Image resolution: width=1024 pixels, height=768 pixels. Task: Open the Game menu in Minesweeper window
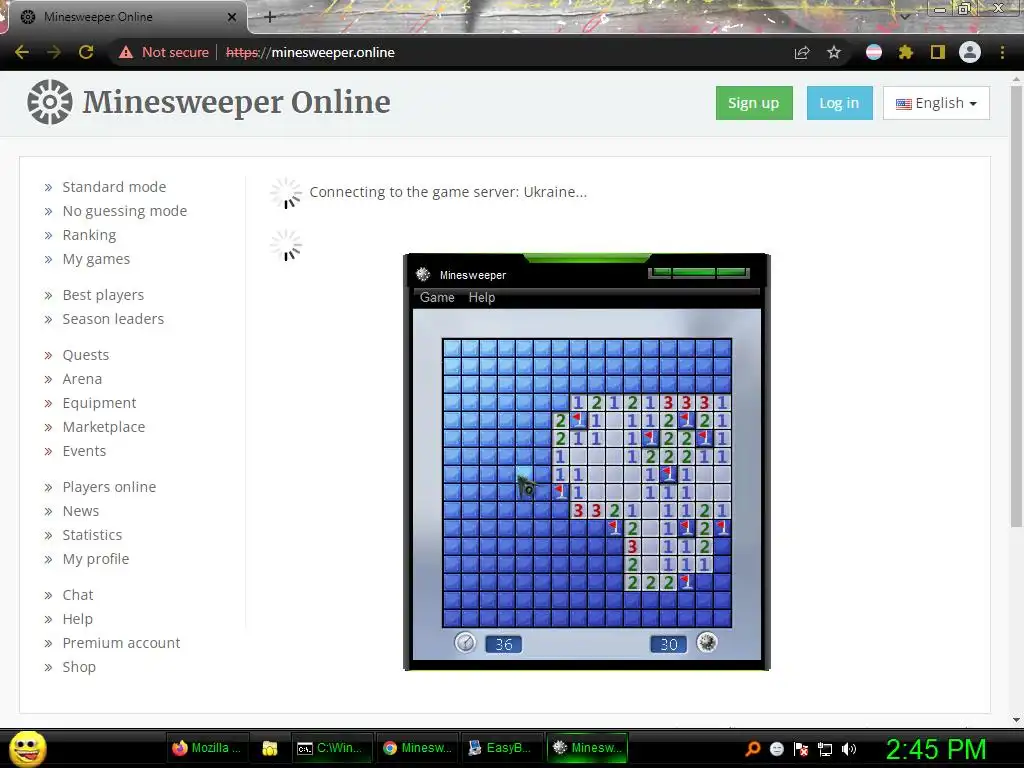coord(437,297)
